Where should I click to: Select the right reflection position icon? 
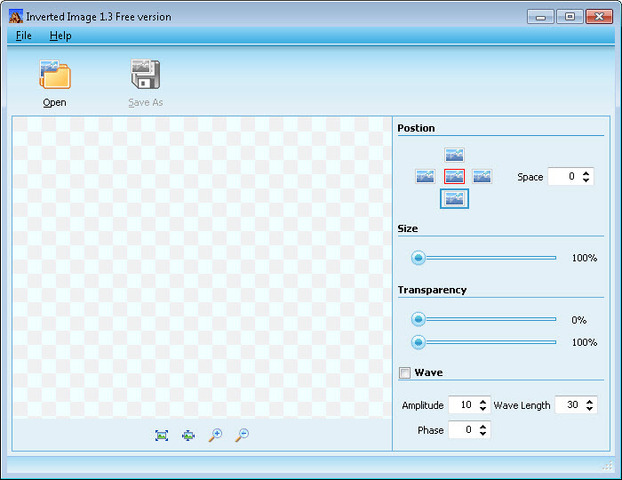click(x=482, y=176)
